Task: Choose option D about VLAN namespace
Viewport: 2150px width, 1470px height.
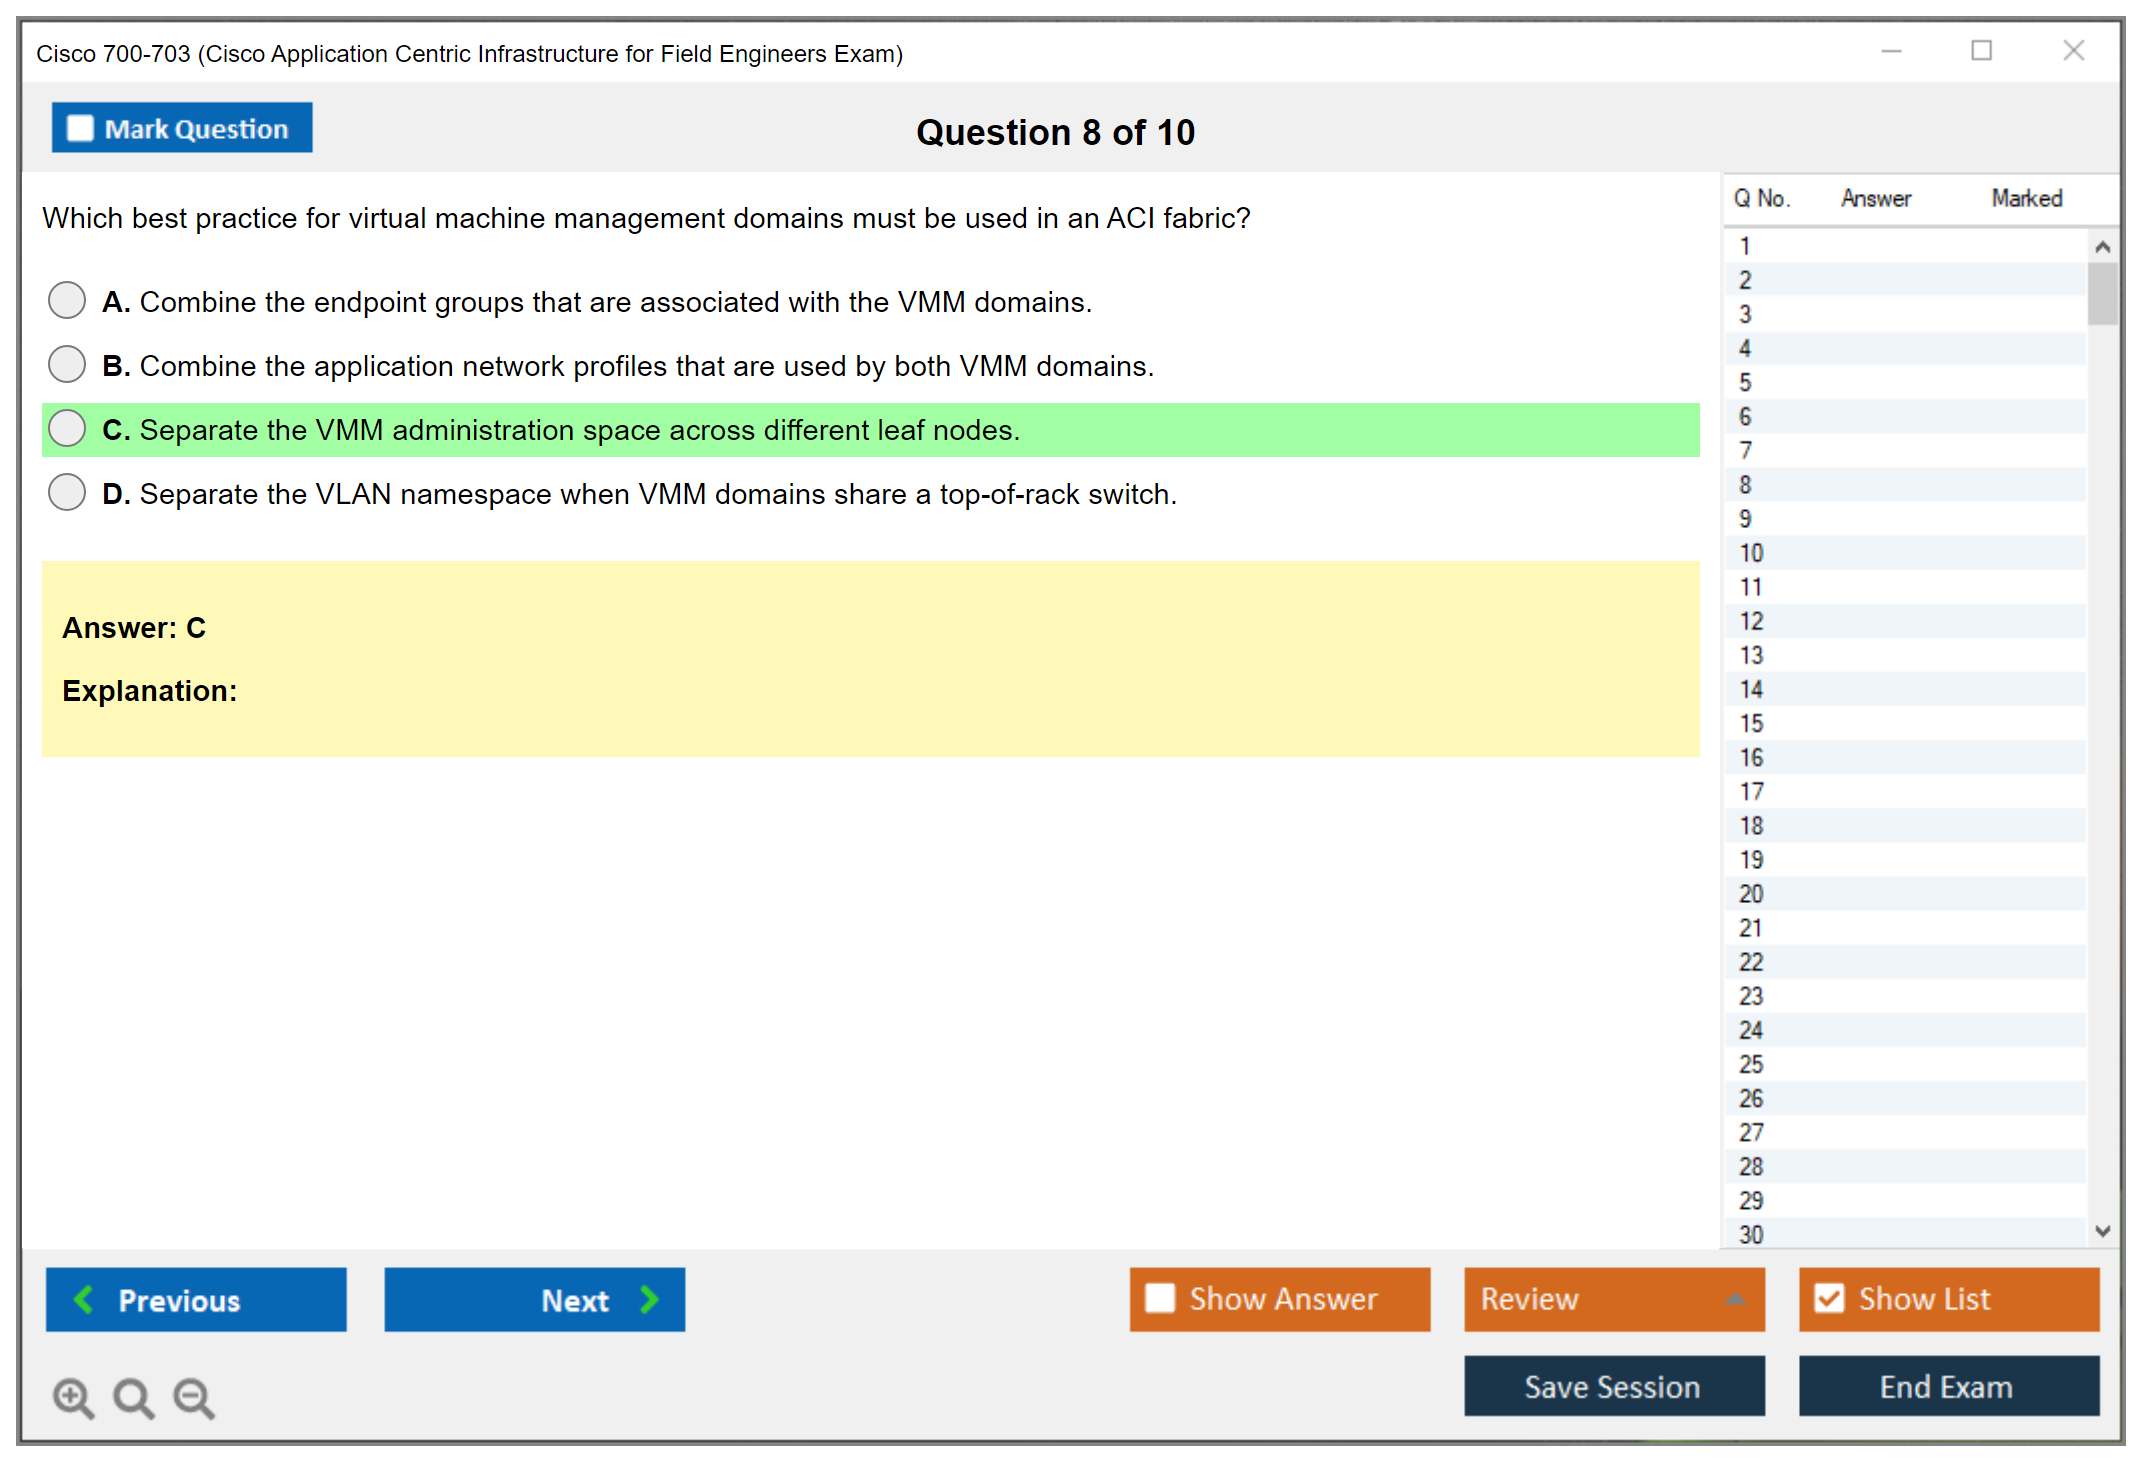Action: (x=67, y=492)
